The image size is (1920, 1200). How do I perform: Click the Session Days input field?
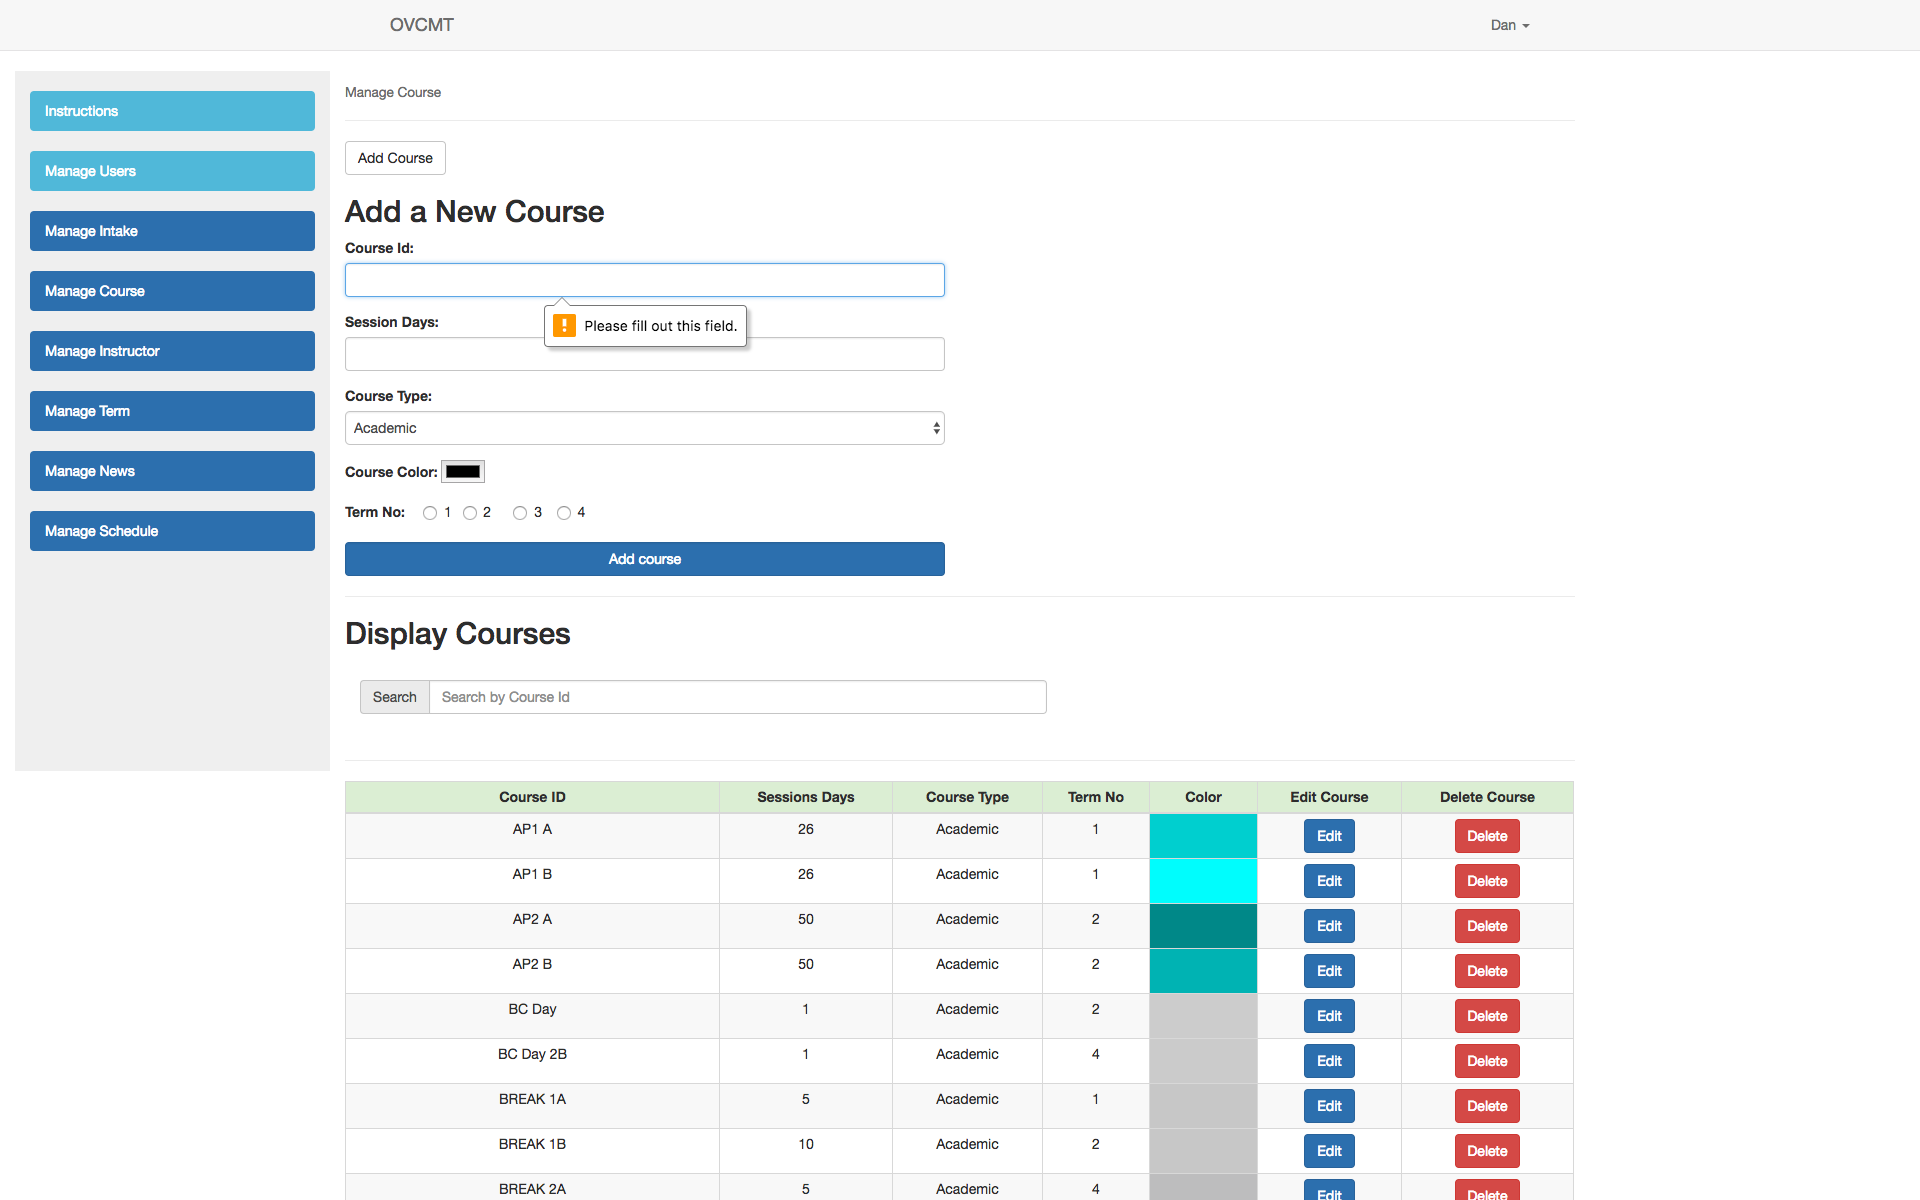pyautogui.click(x=644, y=354)
